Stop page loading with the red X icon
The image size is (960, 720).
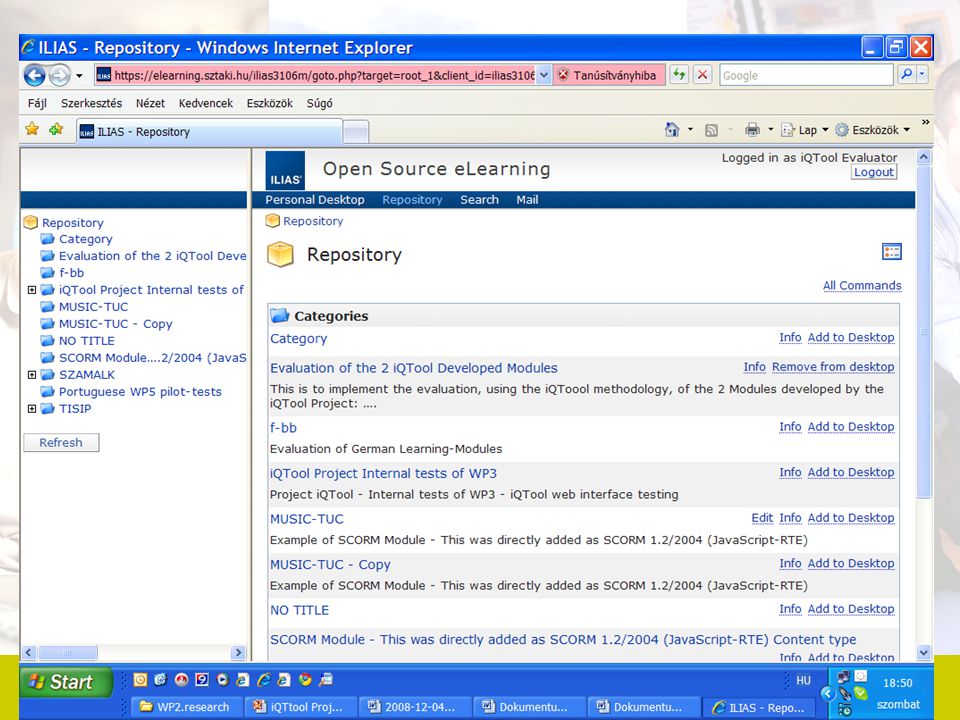702,75
